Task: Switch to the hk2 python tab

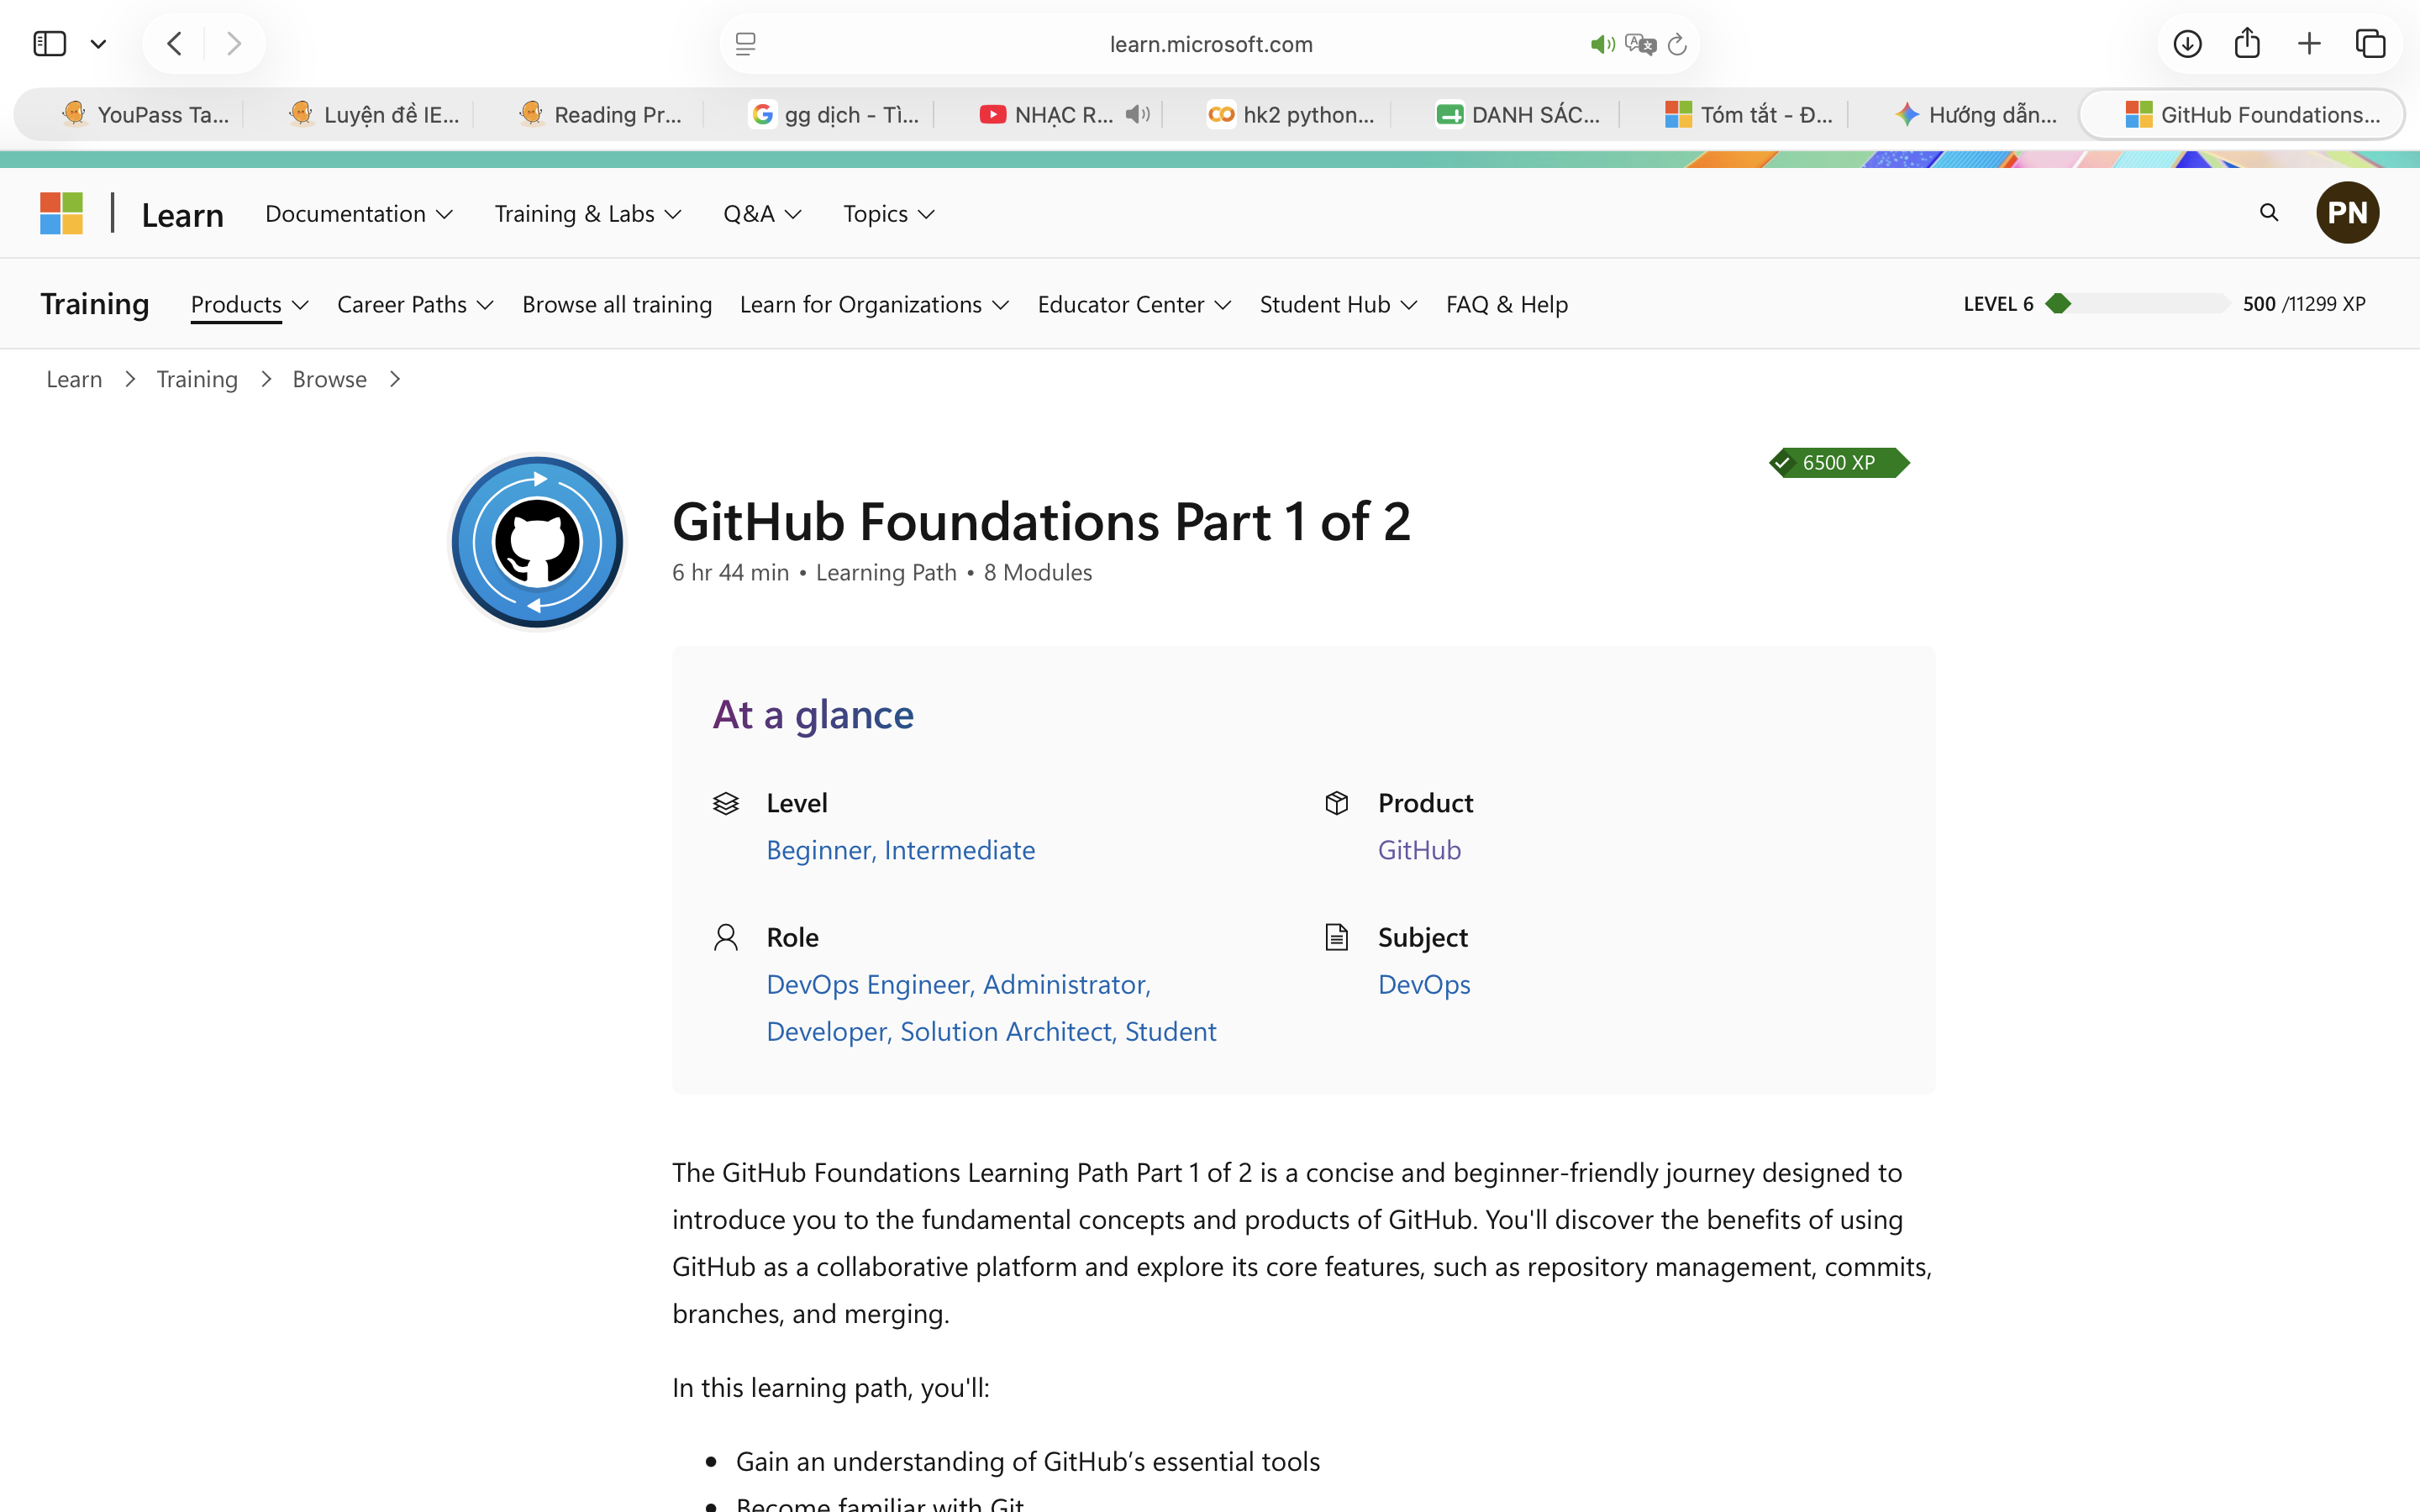Action: pyautogui.click(x=1290, y=115)
